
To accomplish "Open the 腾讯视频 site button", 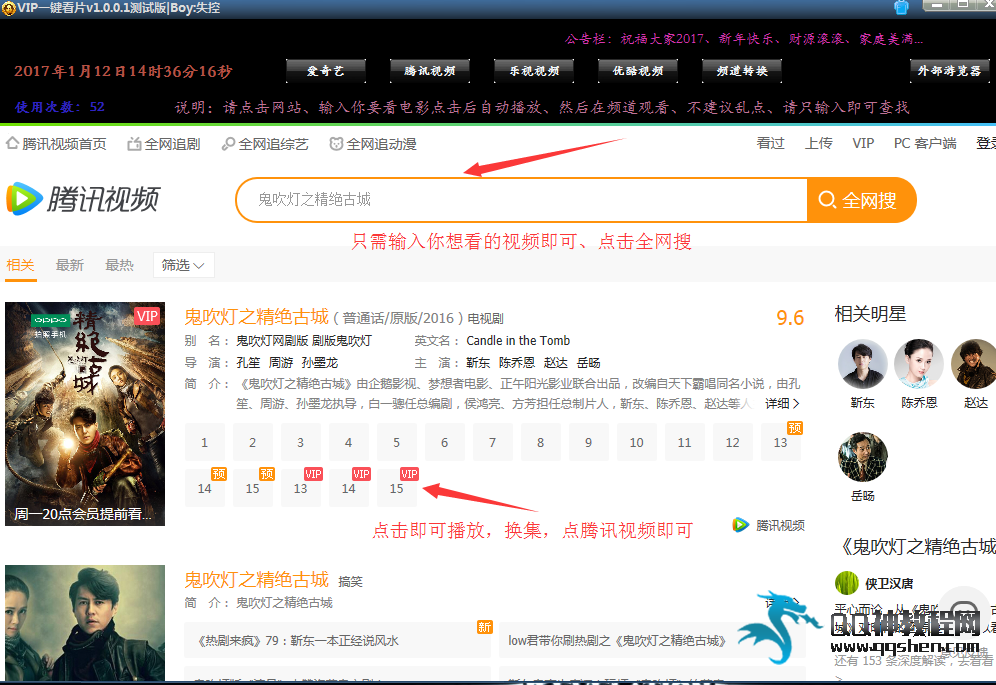I will point(430,71).
